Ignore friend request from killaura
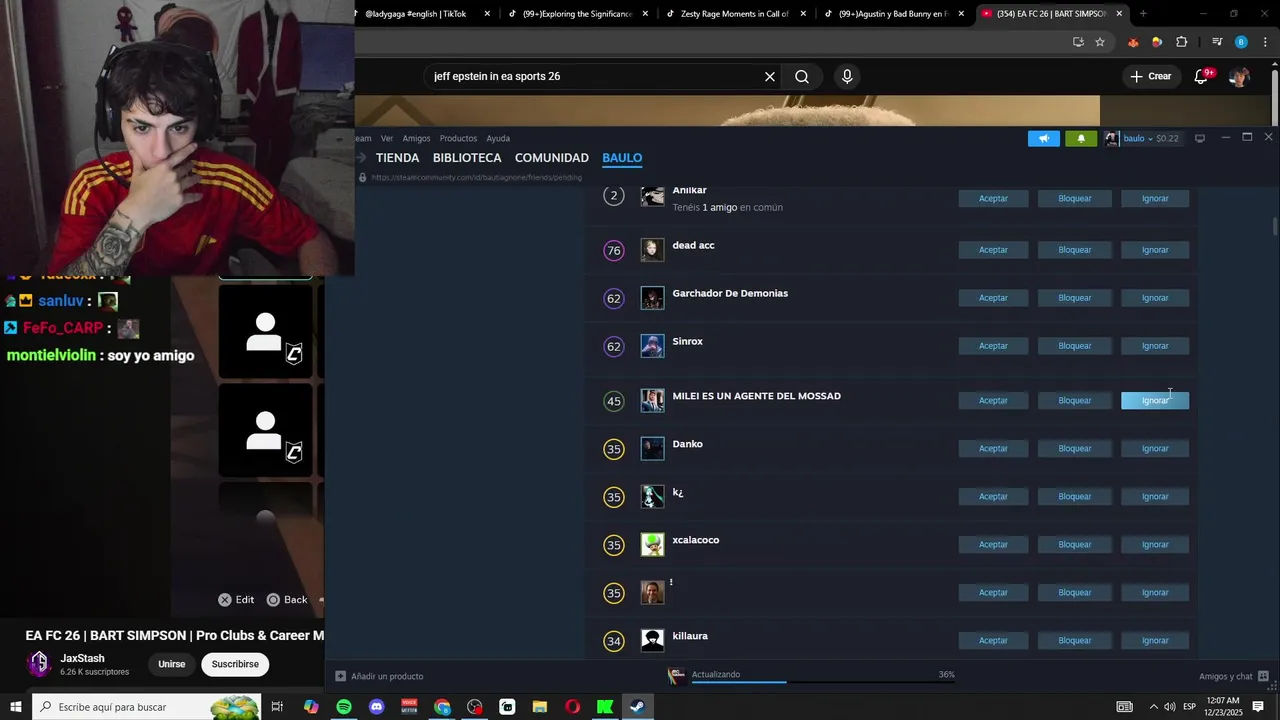Image resolution: width=1280 pixels, height=720 pixels. coord(1155,641)
